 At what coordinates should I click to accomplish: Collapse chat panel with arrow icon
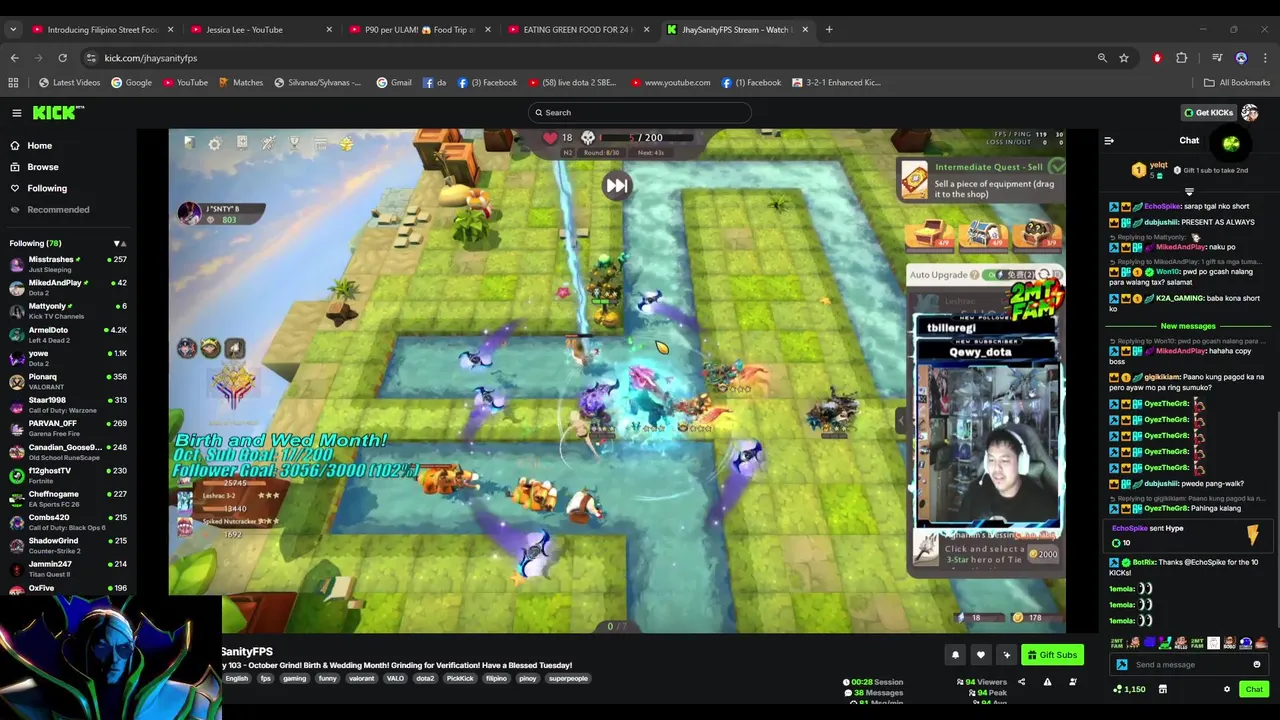[x=1109, y=141]
